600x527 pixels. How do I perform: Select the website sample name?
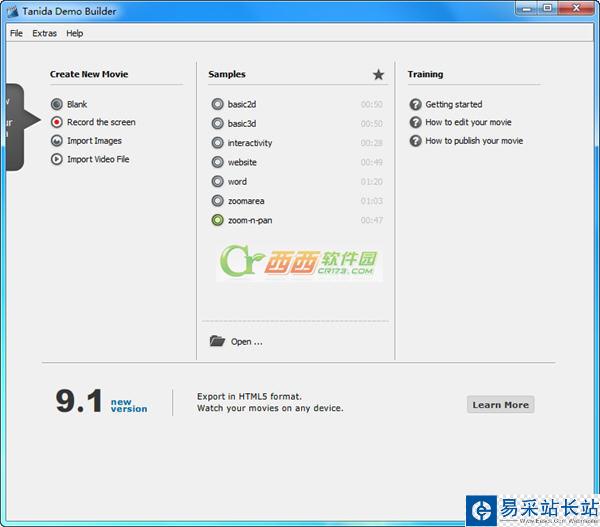pos(242,162)
